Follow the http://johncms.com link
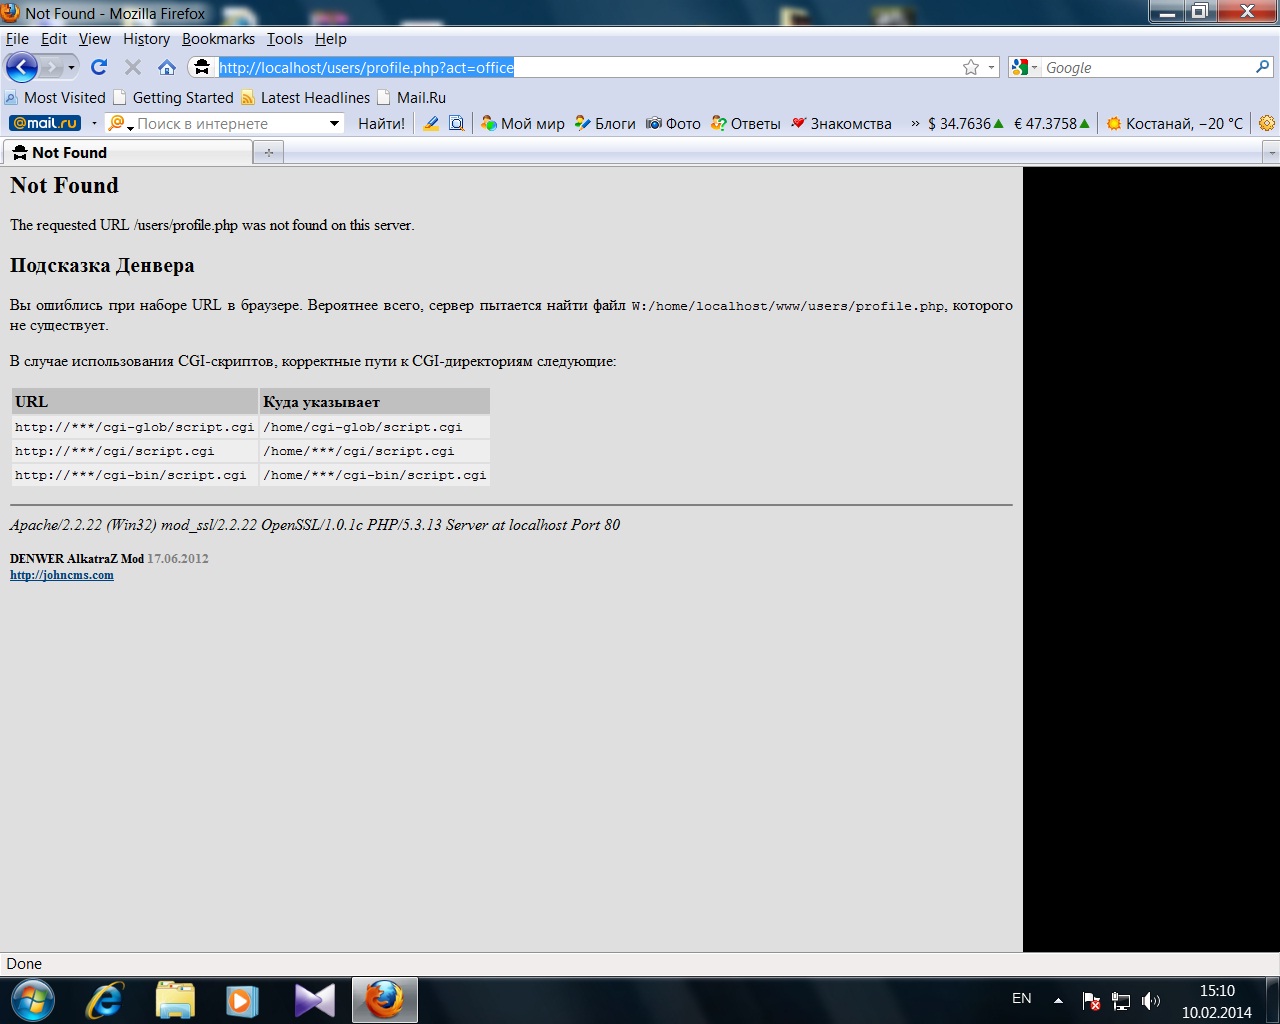1280x1024 pixels. pos(62,575)
